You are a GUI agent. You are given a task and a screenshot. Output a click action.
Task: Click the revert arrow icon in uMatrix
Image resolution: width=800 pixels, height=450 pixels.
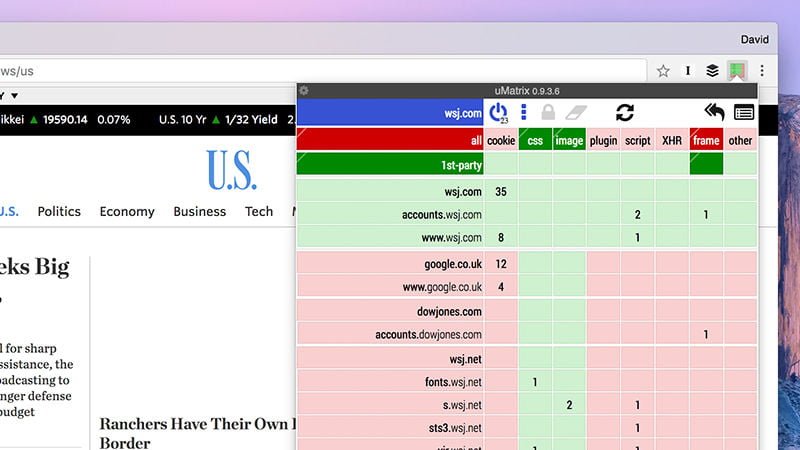click(x=714, y=112)
